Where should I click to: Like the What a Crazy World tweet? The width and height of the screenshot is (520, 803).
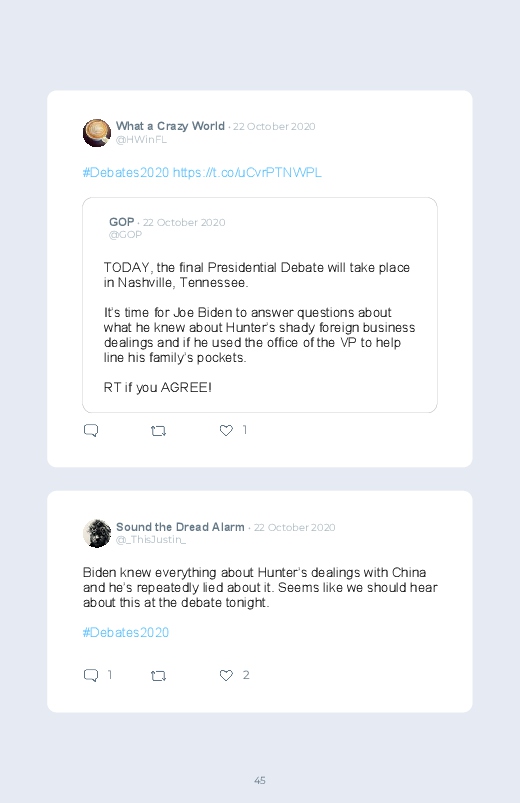click(x=226, y=430)
